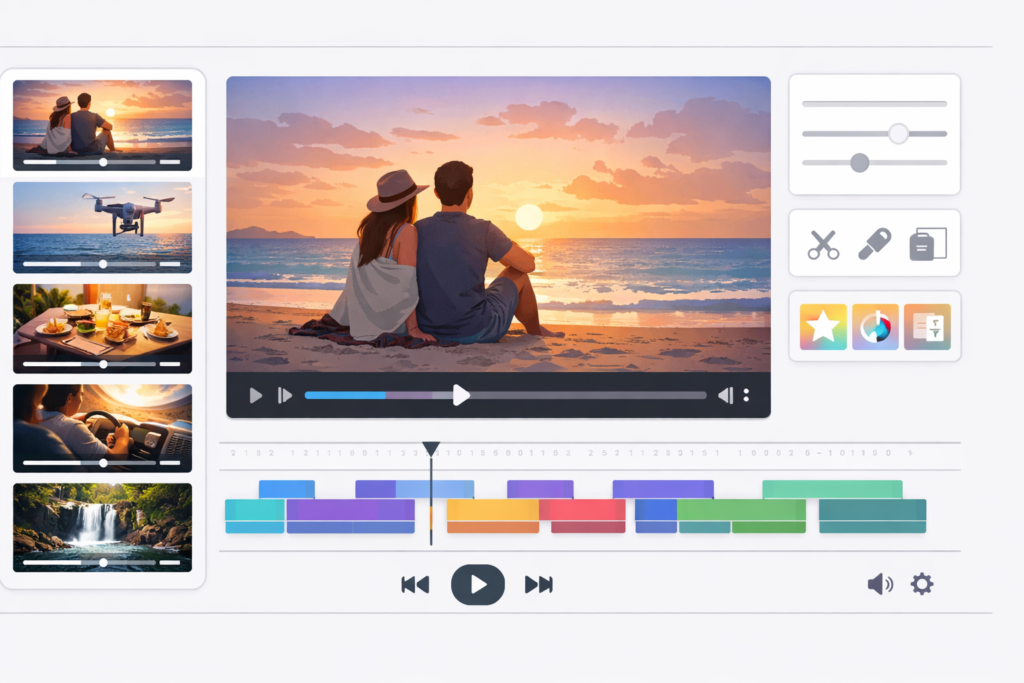This screenshot has width=1024, height=683.
Task: Click the step-forward control in the preview player
Action: (283, 396)
